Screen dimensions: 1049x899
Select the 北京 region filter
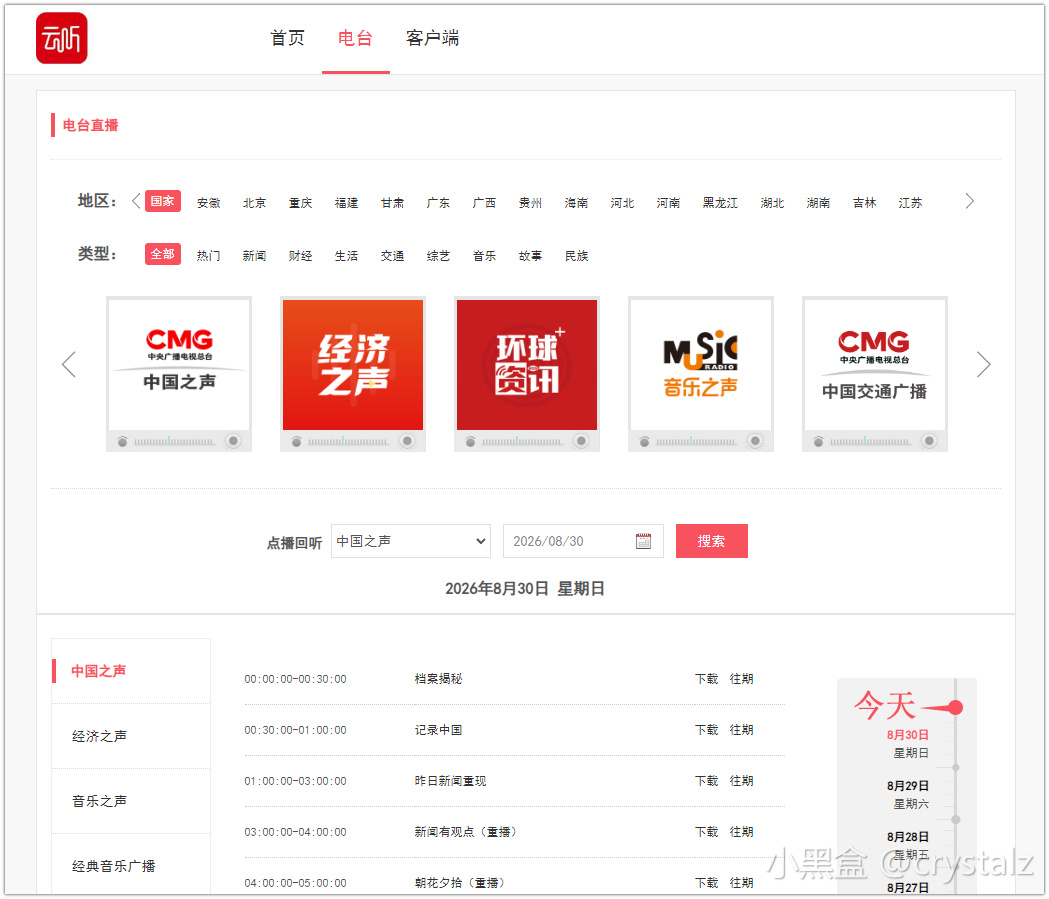point(254,203)
